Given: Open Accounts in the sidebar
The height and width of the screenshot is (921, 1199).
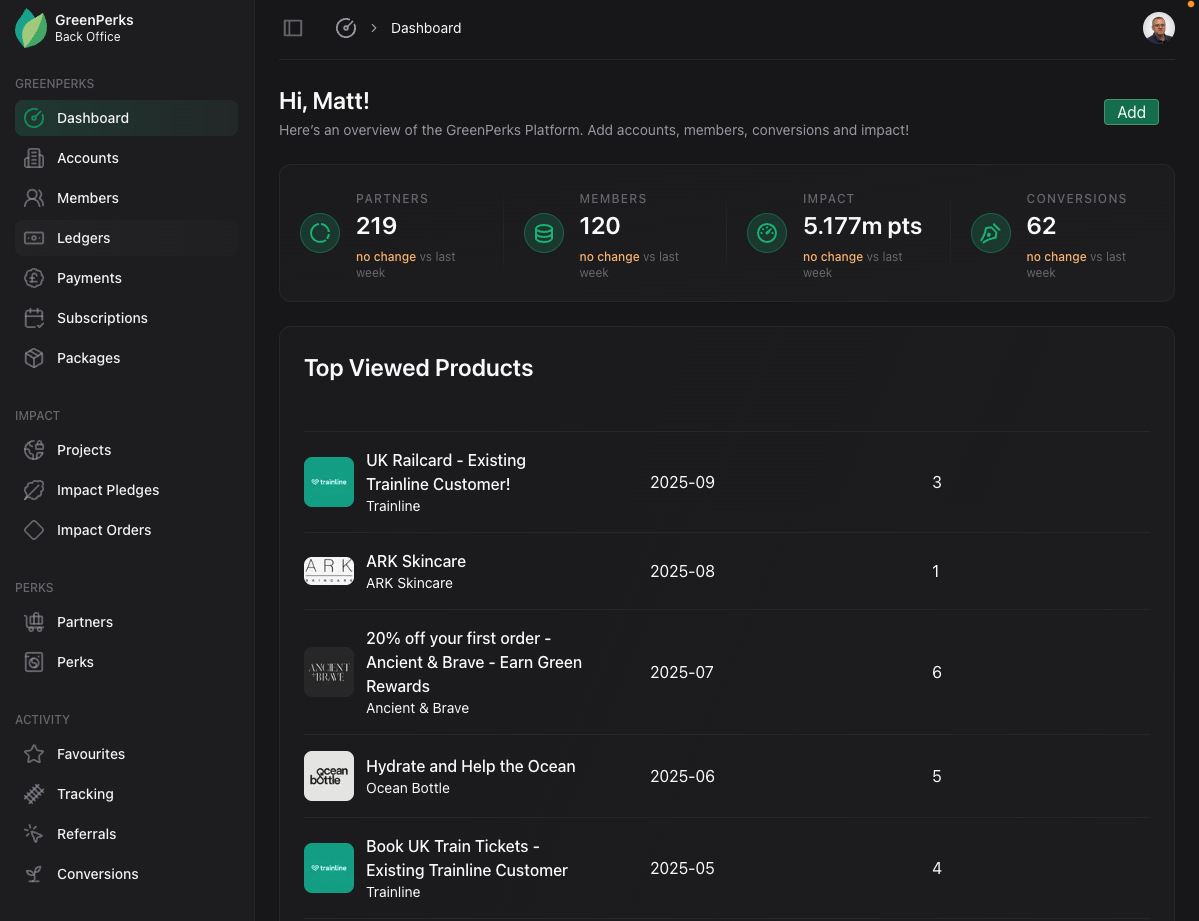Looking at the screenshot, I should point(87,158).
